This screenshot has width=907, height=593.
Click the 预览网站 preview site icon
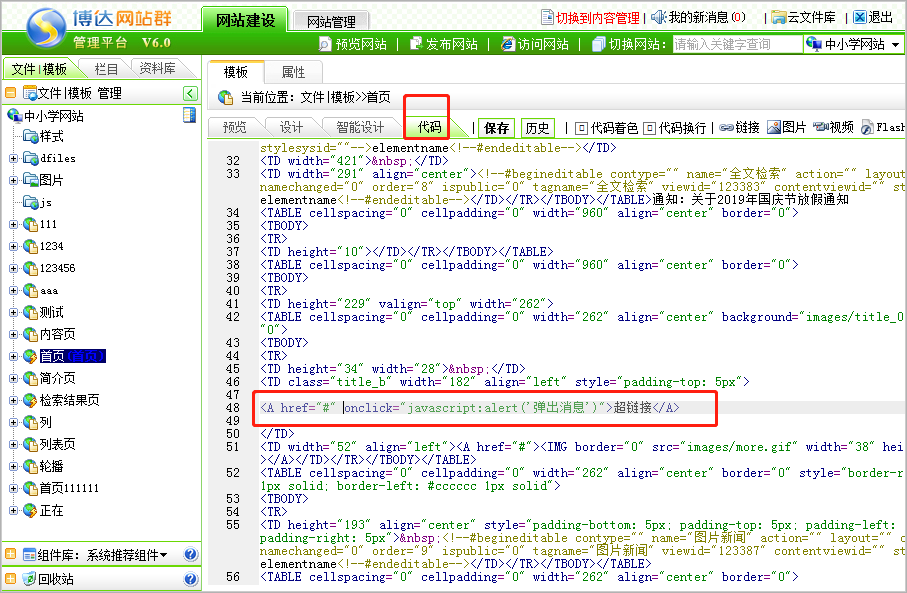coord(325,44)
